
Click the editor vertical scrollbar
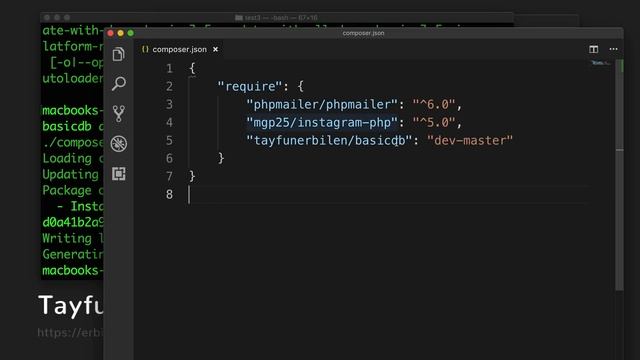(619, 176)
